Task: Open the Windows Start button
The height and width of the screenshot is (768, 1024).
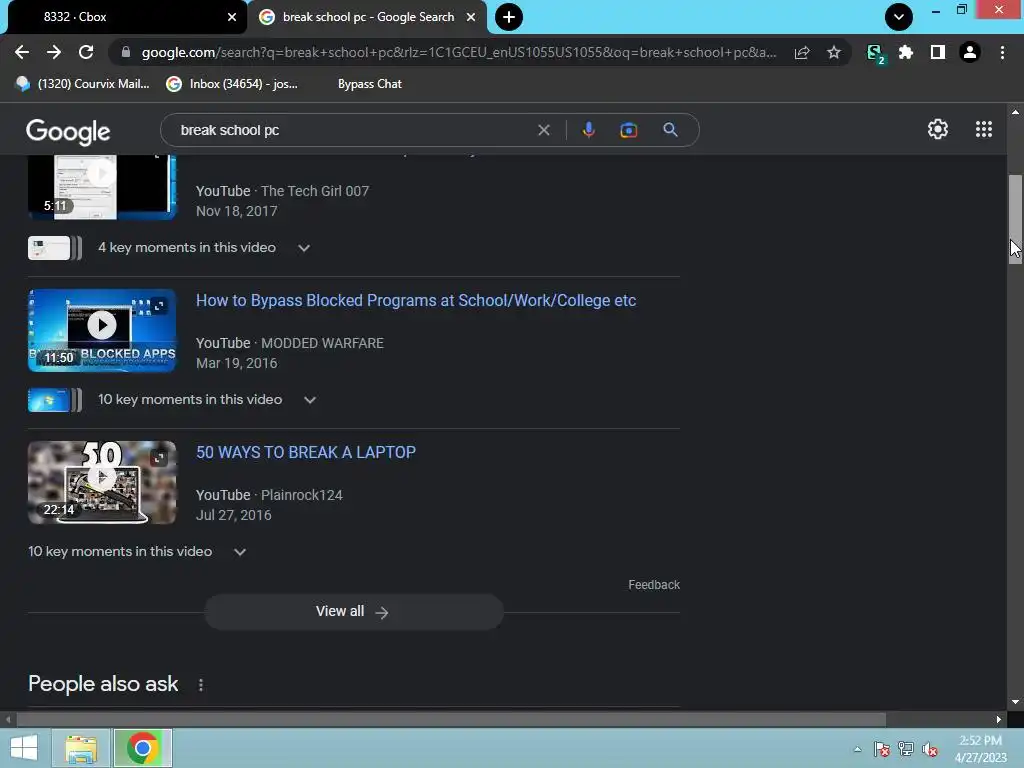Action: pyautogui.click(x=24, y=748)
